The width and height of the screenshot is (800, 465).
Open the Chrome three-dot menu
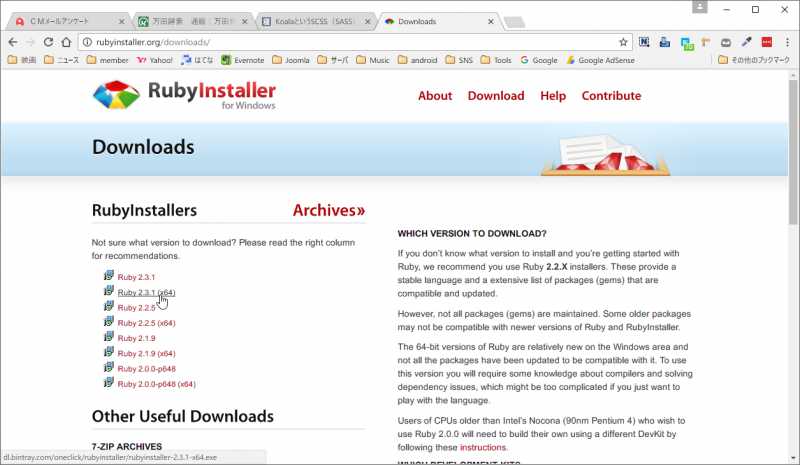coord(787,42)
